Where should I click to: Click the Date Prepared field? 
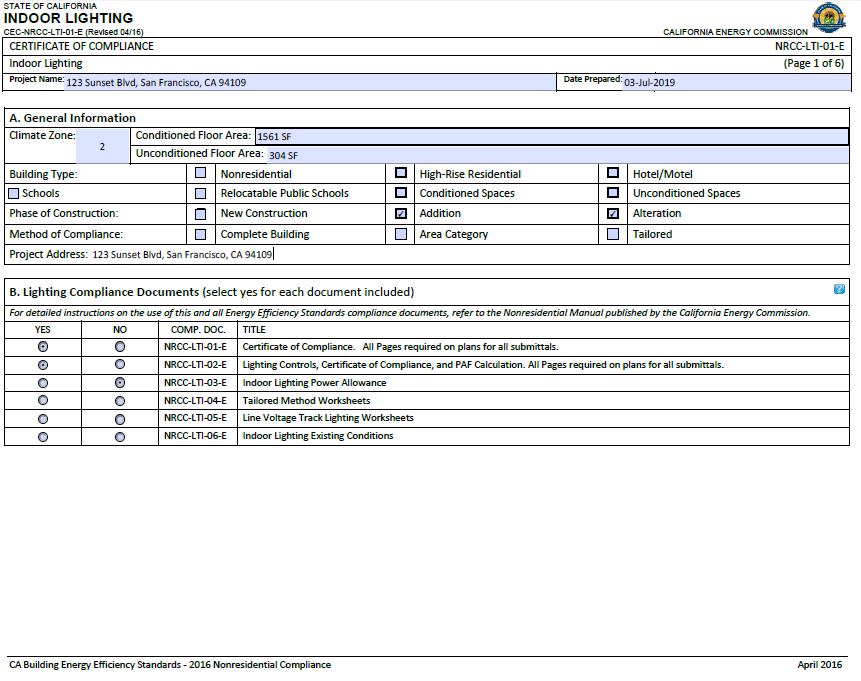coord(735,82)
